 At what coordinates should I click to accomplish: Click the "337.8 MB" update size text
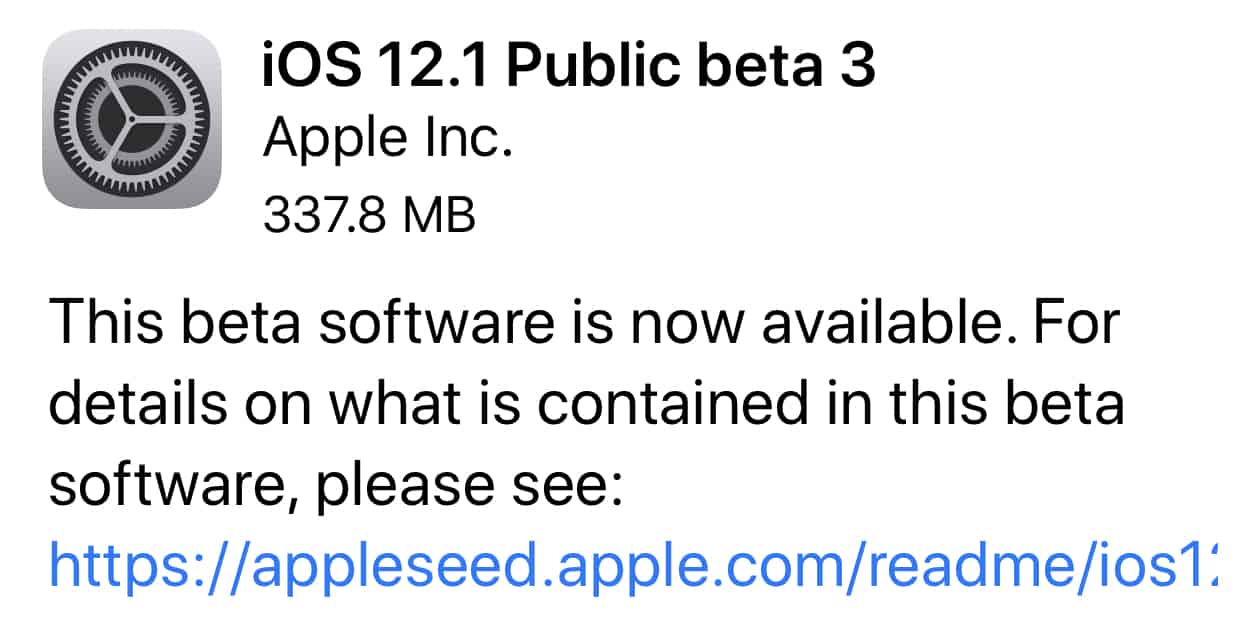coord(368,215)
